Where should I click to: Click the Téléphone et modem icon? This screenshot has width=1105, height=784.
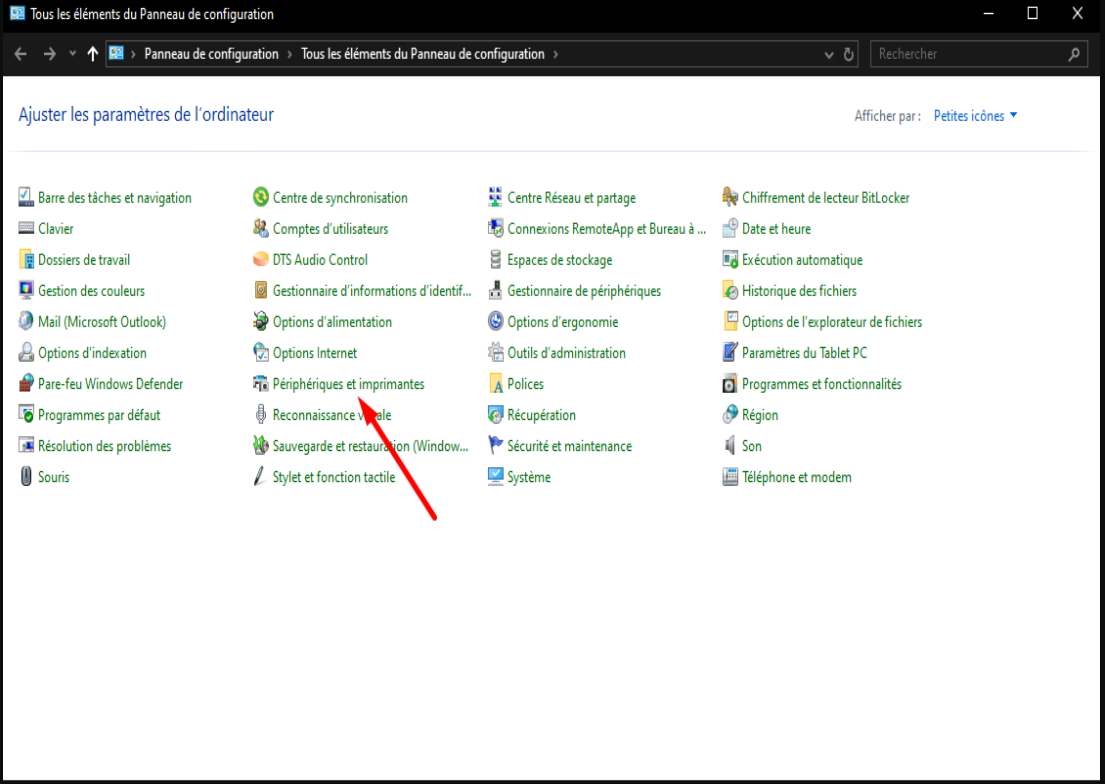pyautogui.click(x=730, y=477)
